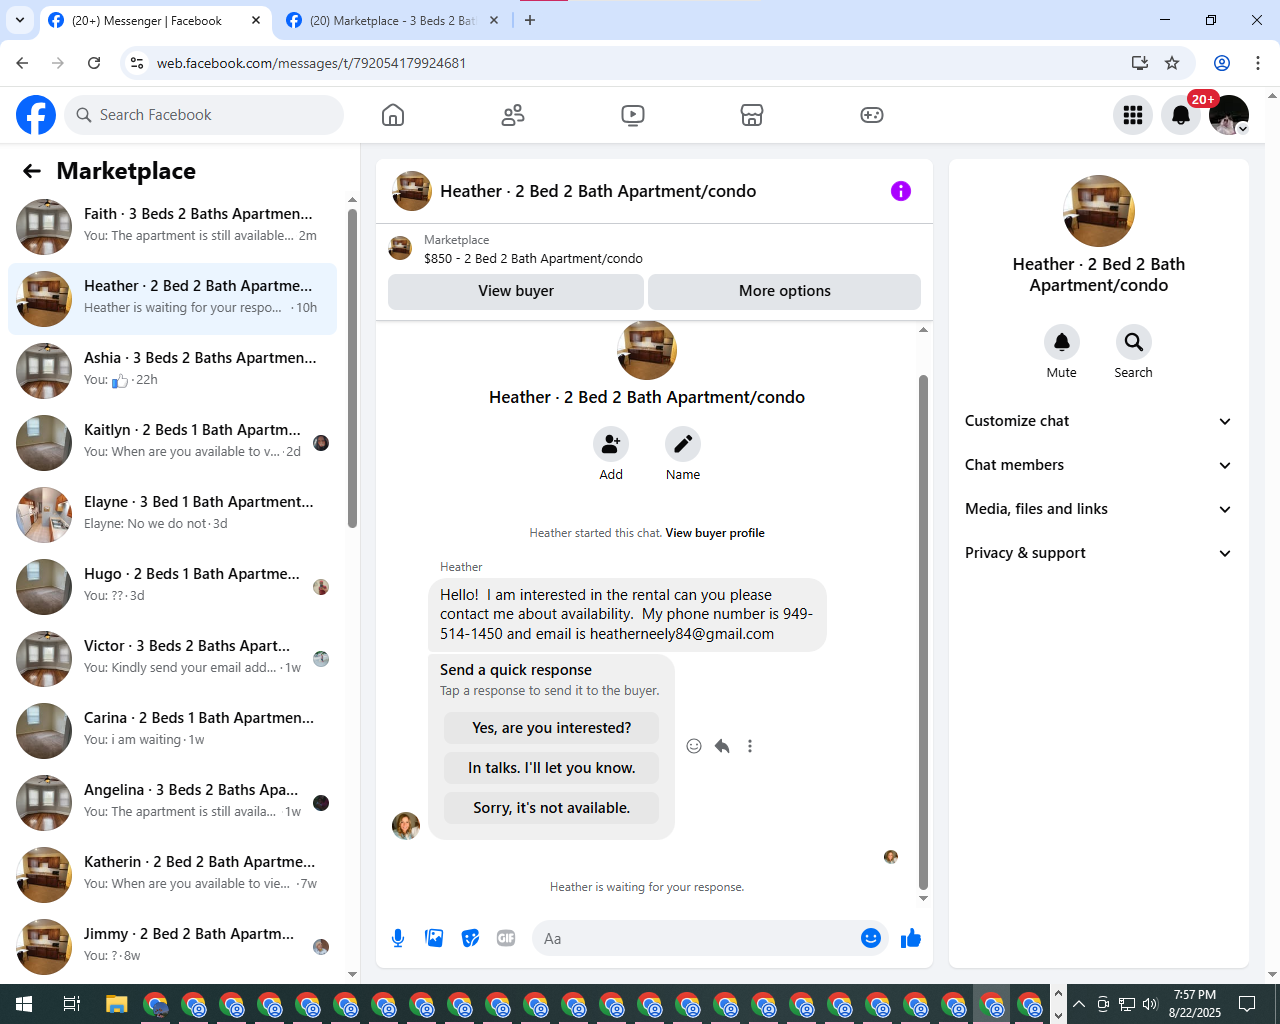Open emoji picker in message box
This screenshot has height=1024, width=1280.
[x=871, y=938]
